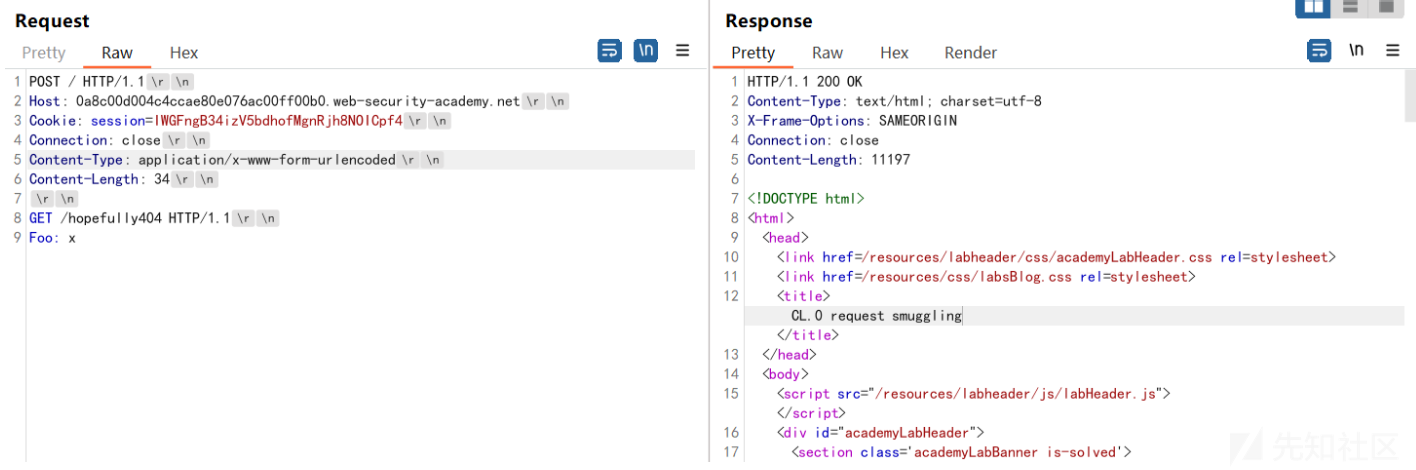Click the 'Foo: x' request line

coord(52,238)
